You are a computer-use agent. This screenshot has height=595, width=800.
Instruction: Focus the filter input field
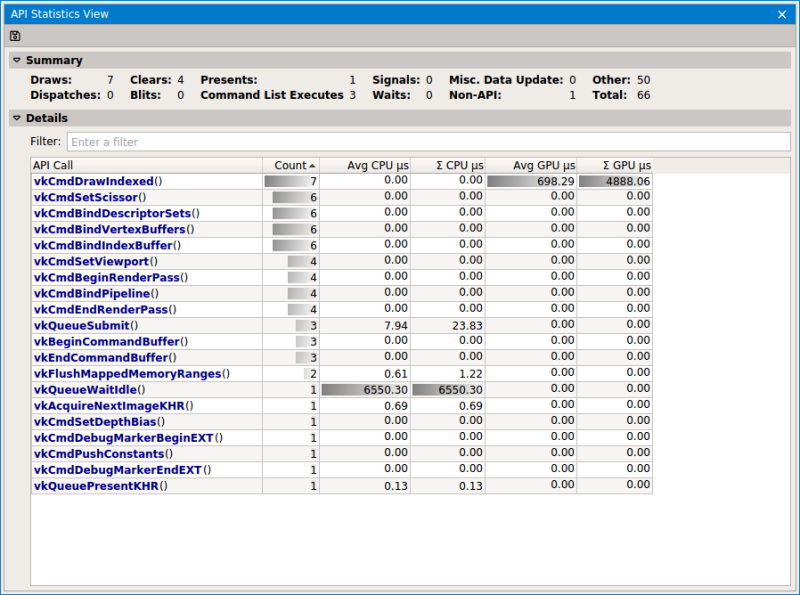[429, 142]
